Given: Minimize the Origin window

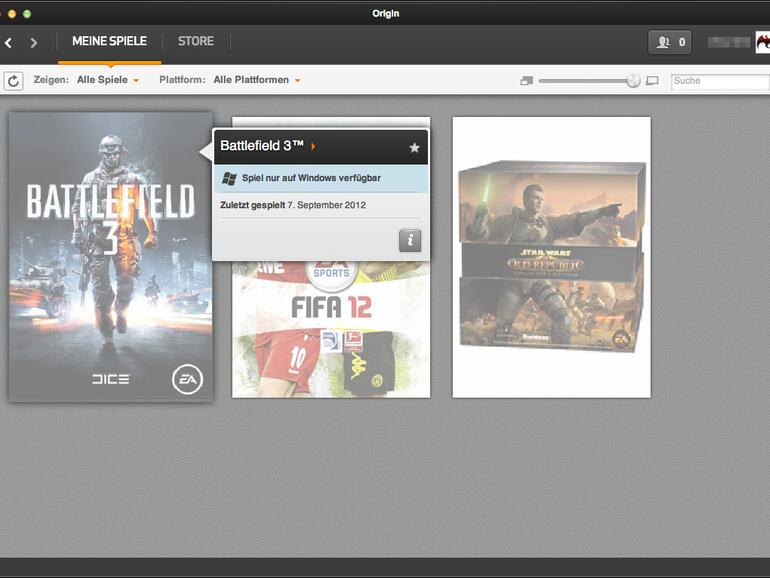Looking at the screenshot, I should click(12, 14).
